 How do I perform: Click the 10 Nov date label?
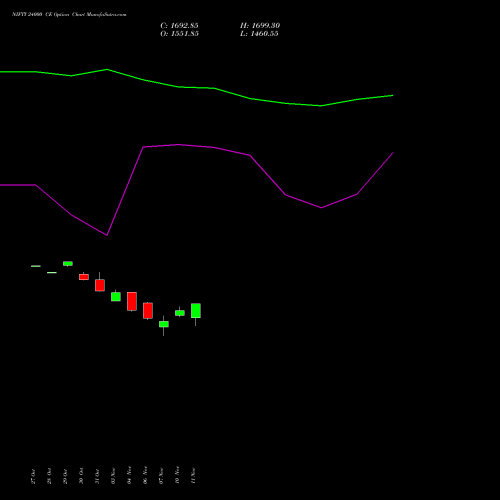177,475
